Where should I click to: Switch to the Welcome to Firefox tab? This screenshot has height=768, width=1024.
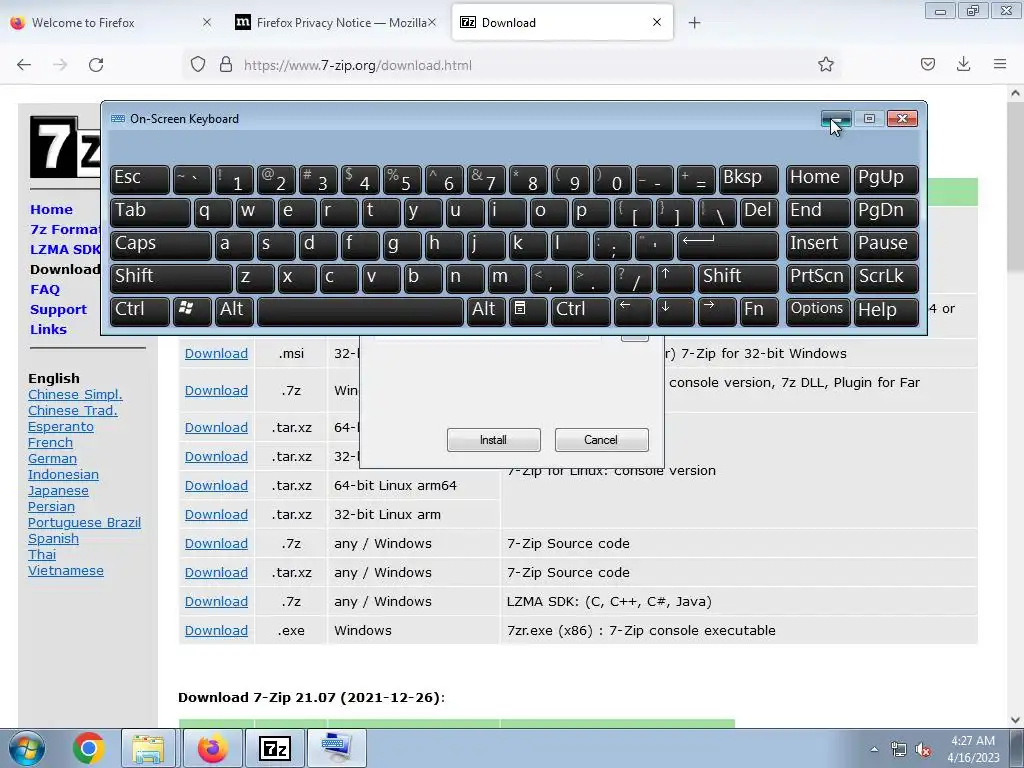tap(109, 23)
